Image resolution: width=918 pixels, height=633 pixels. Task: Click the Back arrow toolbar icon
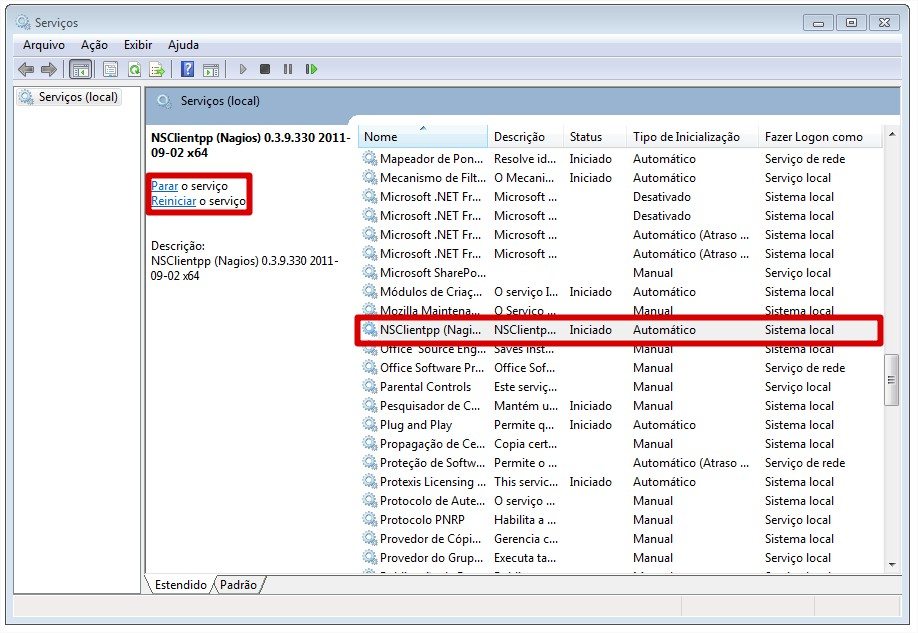pyautogui.click(x=26, y=69)
